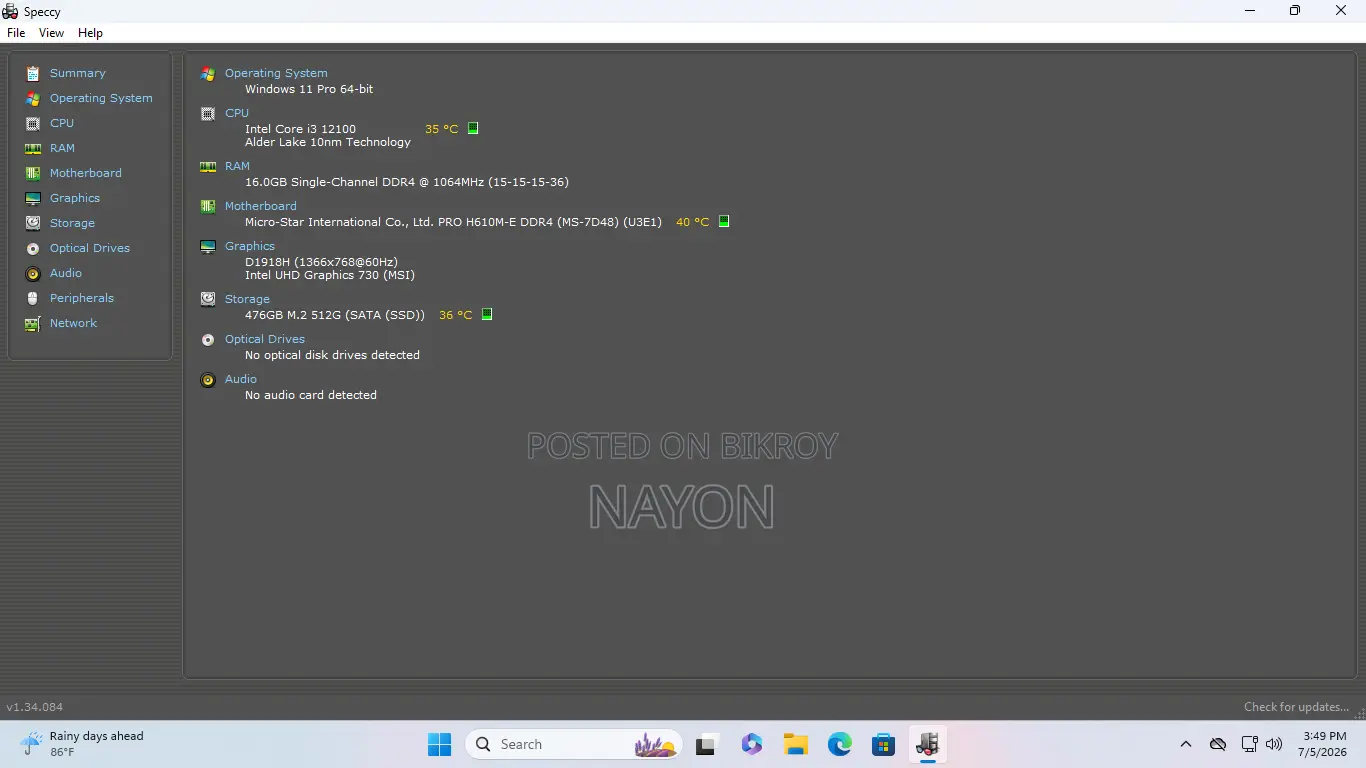The width and height of the screenshot is (1366, 768).
Task: Show hidden system tray icons
Action: click(x=1186, y=744)
